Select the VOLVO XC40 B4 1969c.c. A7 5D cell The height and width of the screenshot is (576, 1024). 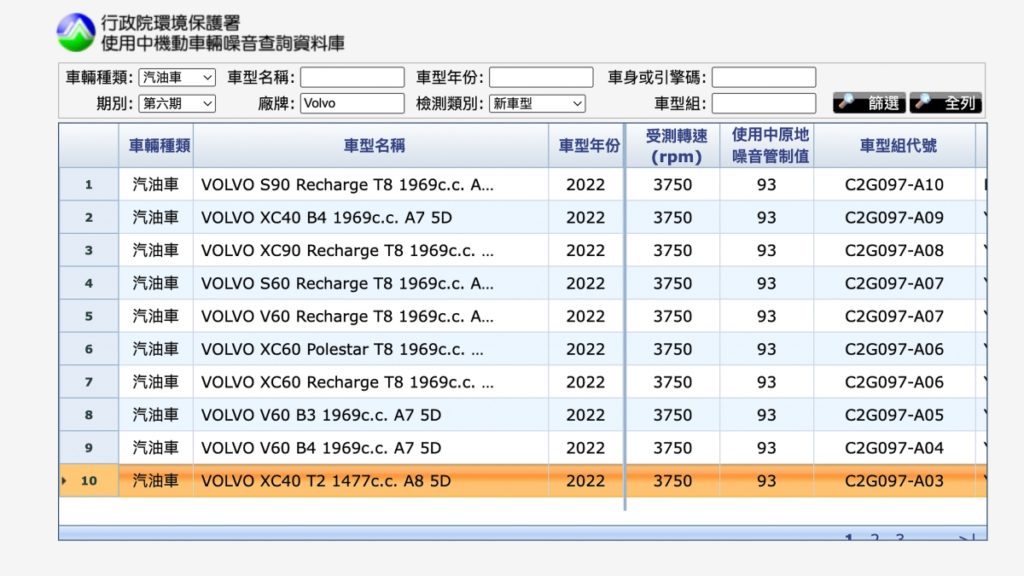point(371,217)
